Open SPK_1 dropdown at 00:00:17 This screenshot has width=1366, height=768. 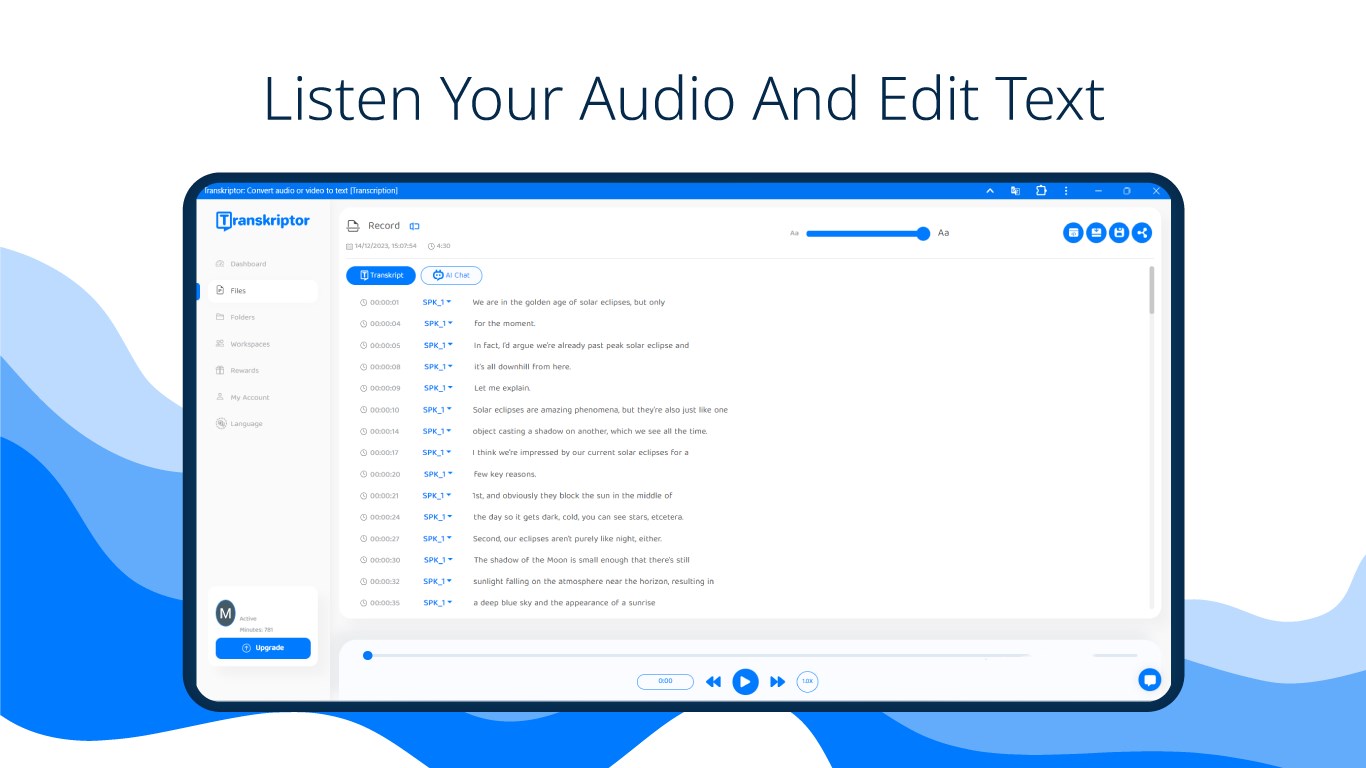coord(437,452)
